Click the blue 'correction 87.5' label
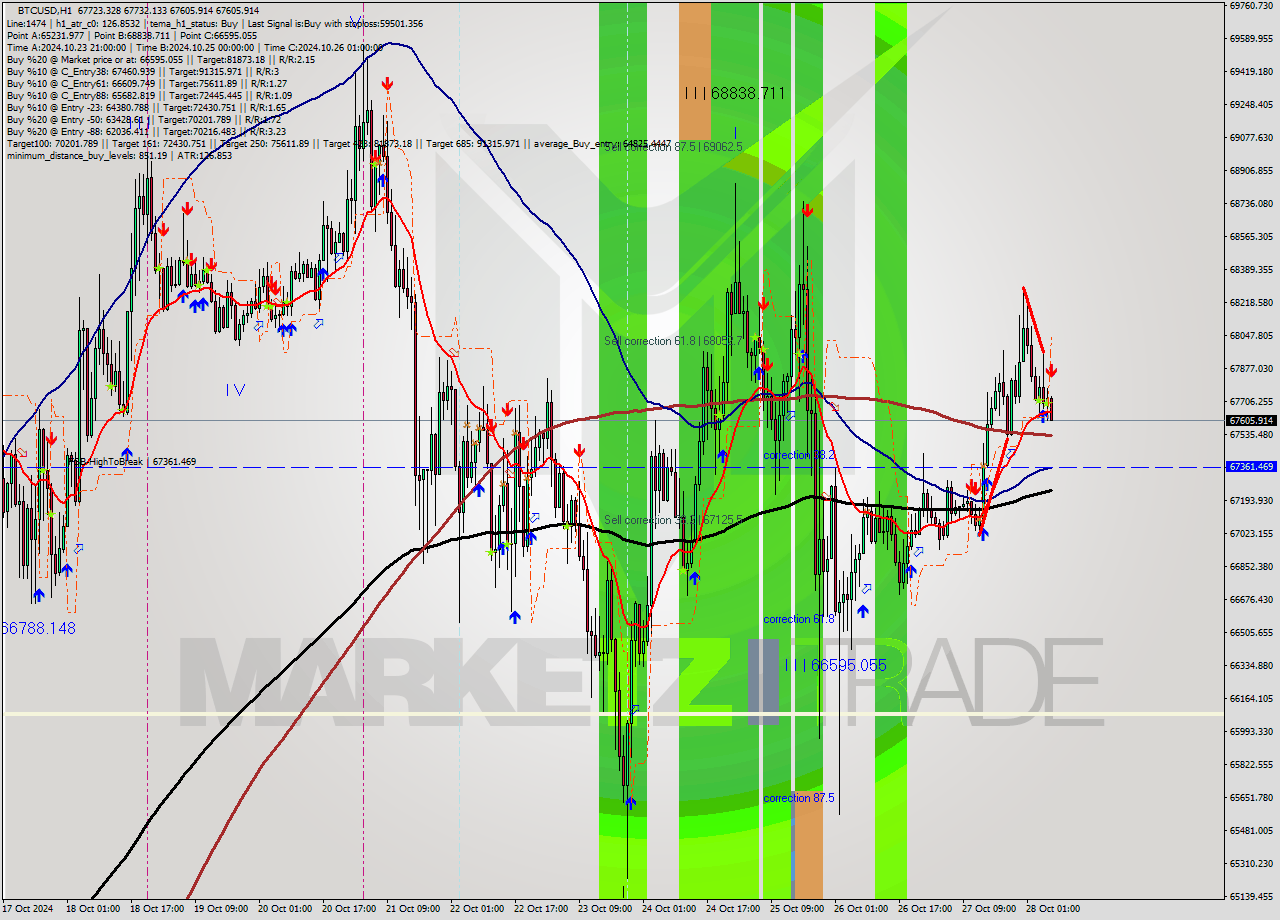The width and height of the screenshot is (1280, 920). [799, 798]
